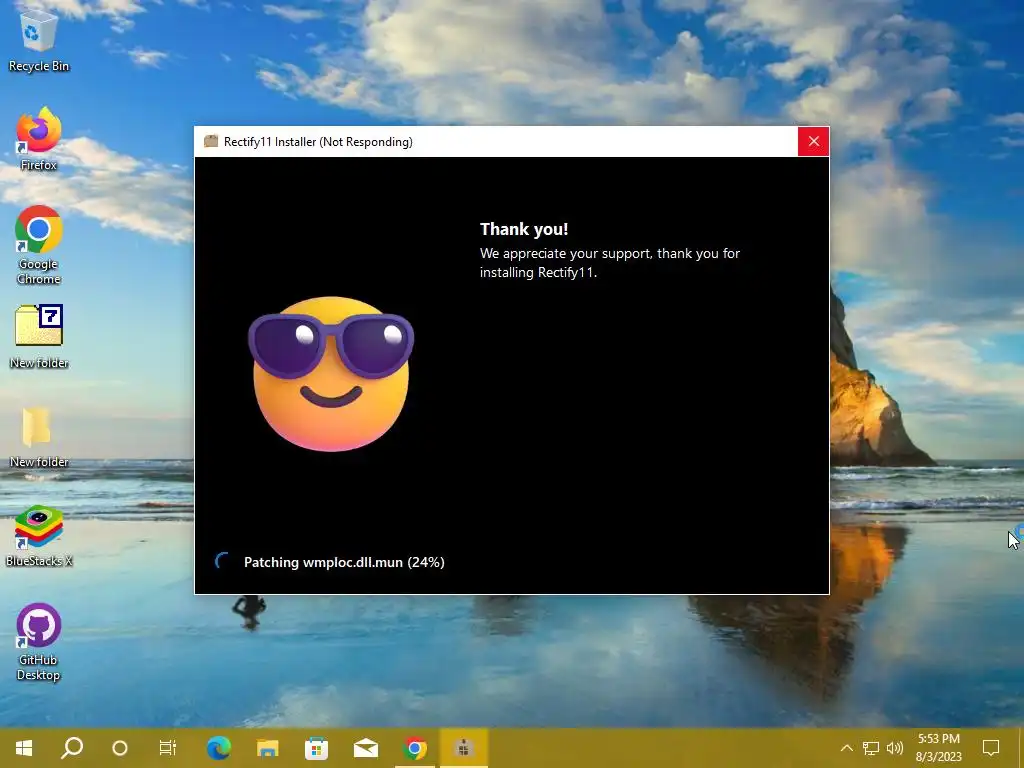Switch to Chrome in the taskbar

coord(415,748)
